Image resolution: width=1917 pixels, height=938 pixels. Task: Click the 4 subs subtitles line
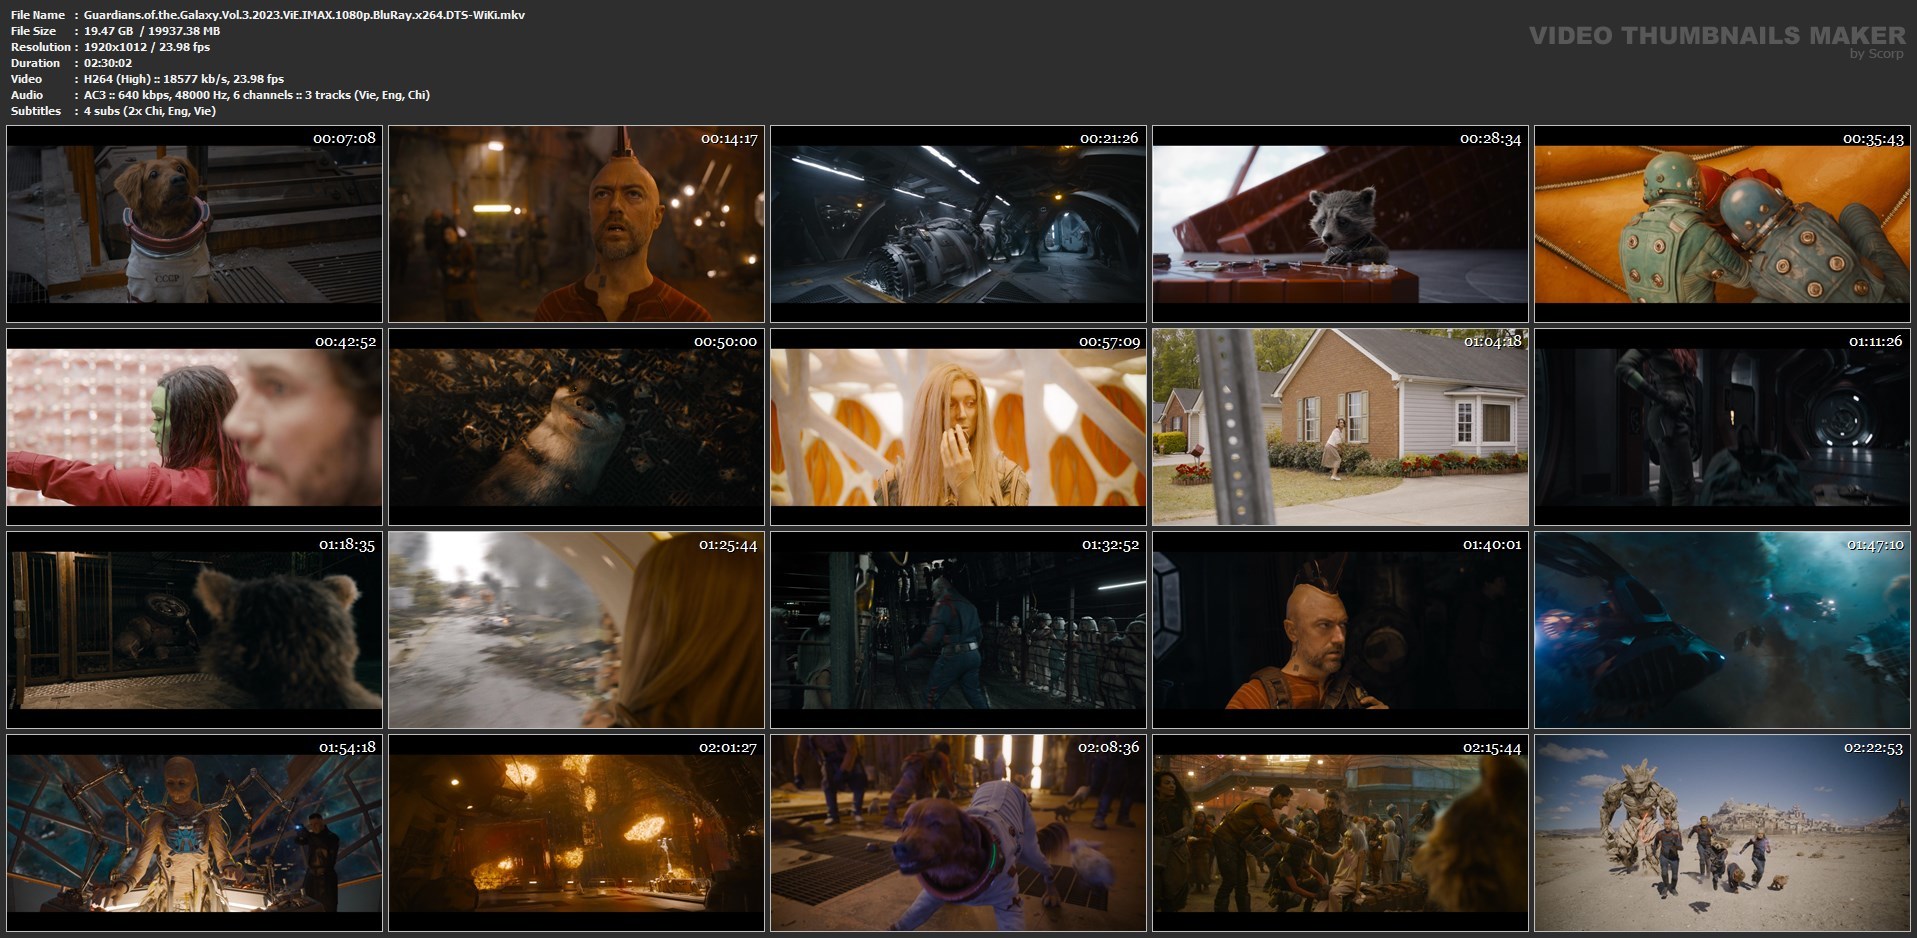click(150, 111)
